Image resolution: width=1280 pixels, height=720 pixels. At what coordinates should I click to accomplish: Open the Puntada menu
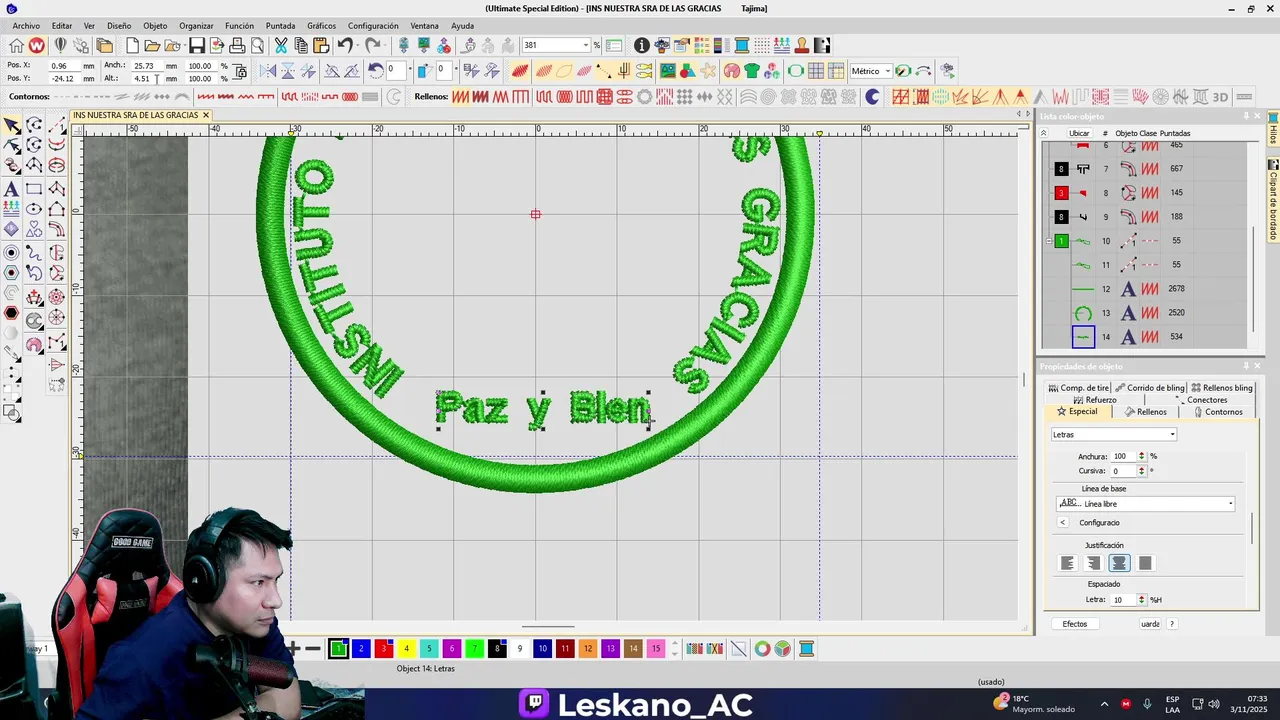point(280,26)
